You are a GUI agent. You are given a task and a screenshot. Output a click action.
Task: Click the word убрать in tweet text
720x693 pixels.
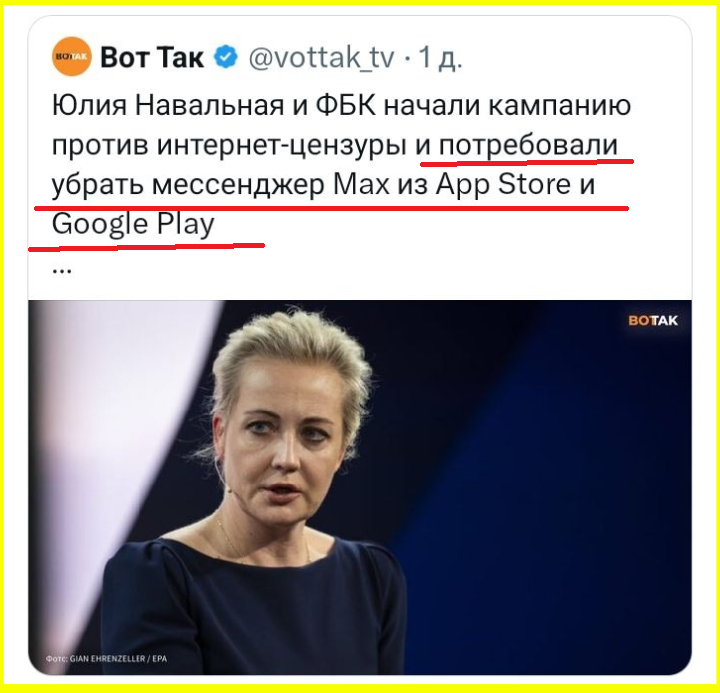click(x=98, y=185)
